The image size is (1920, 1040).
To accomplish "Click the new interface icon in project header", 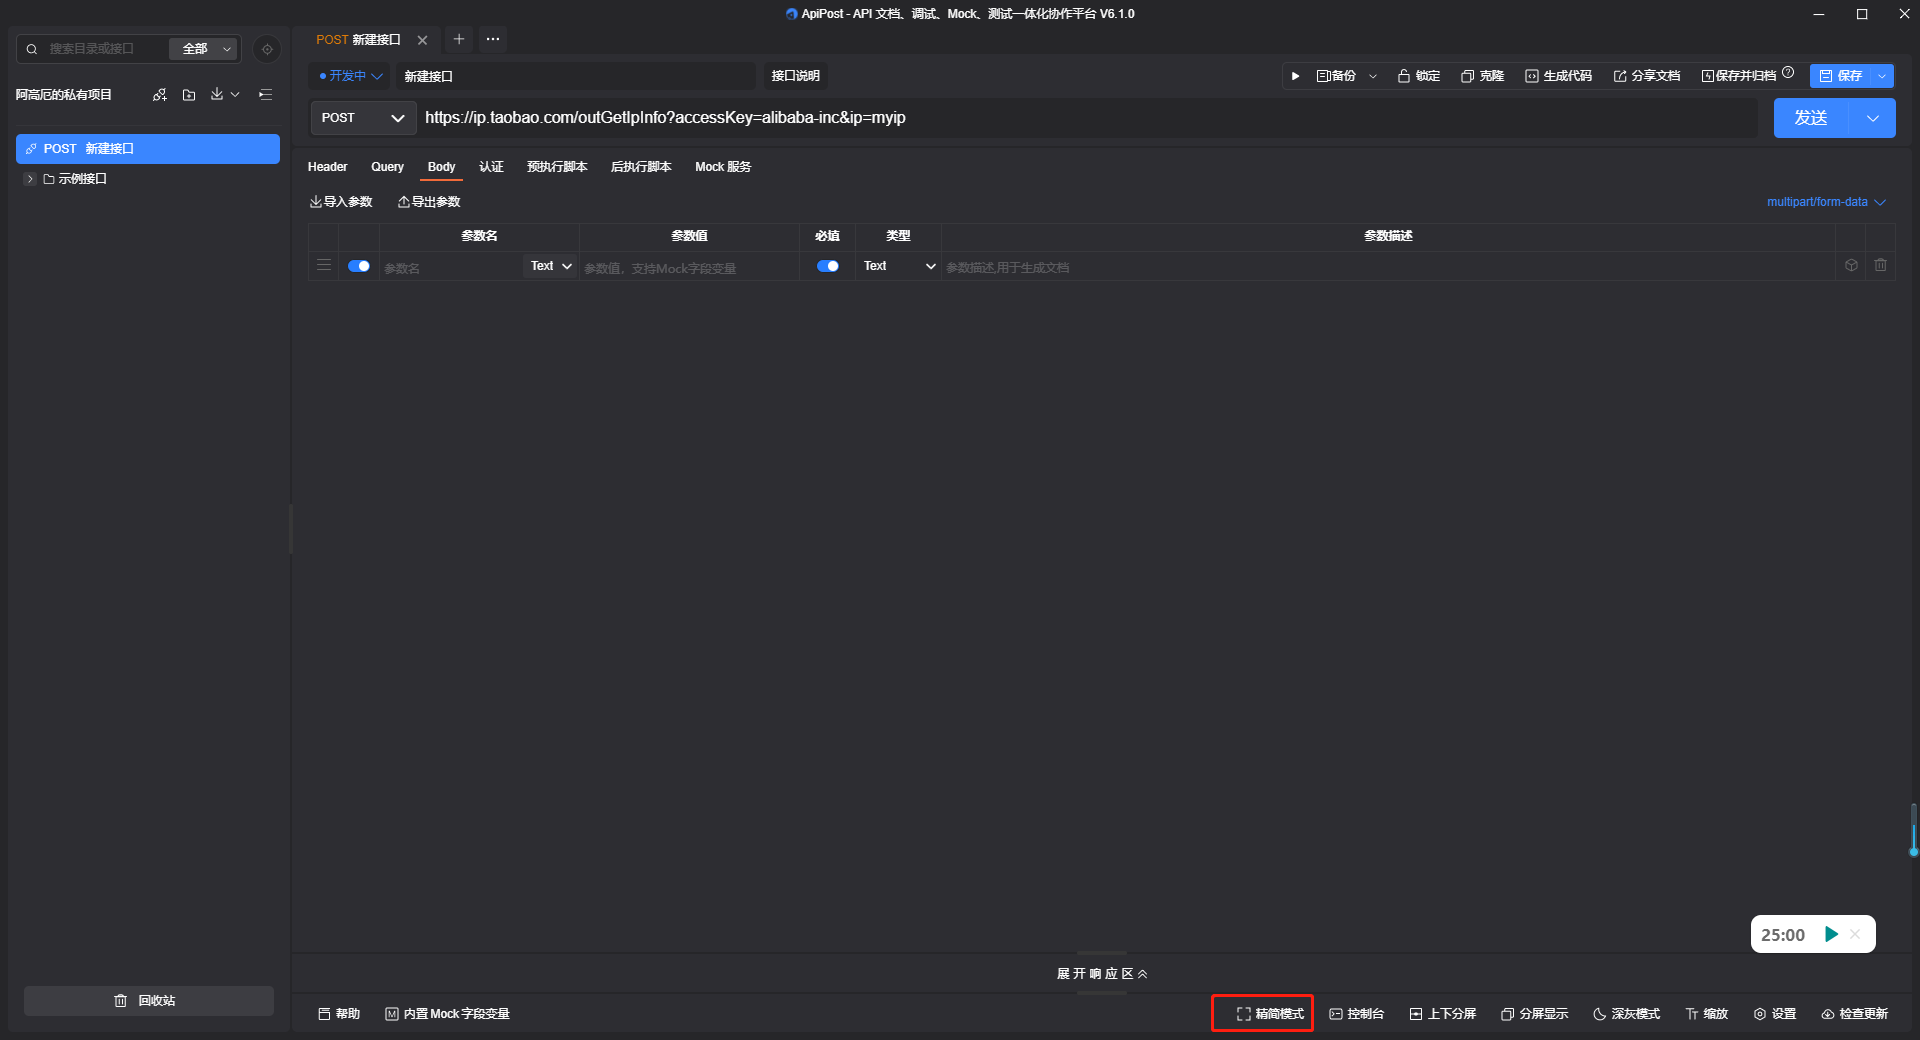I will tap(160, 95).
